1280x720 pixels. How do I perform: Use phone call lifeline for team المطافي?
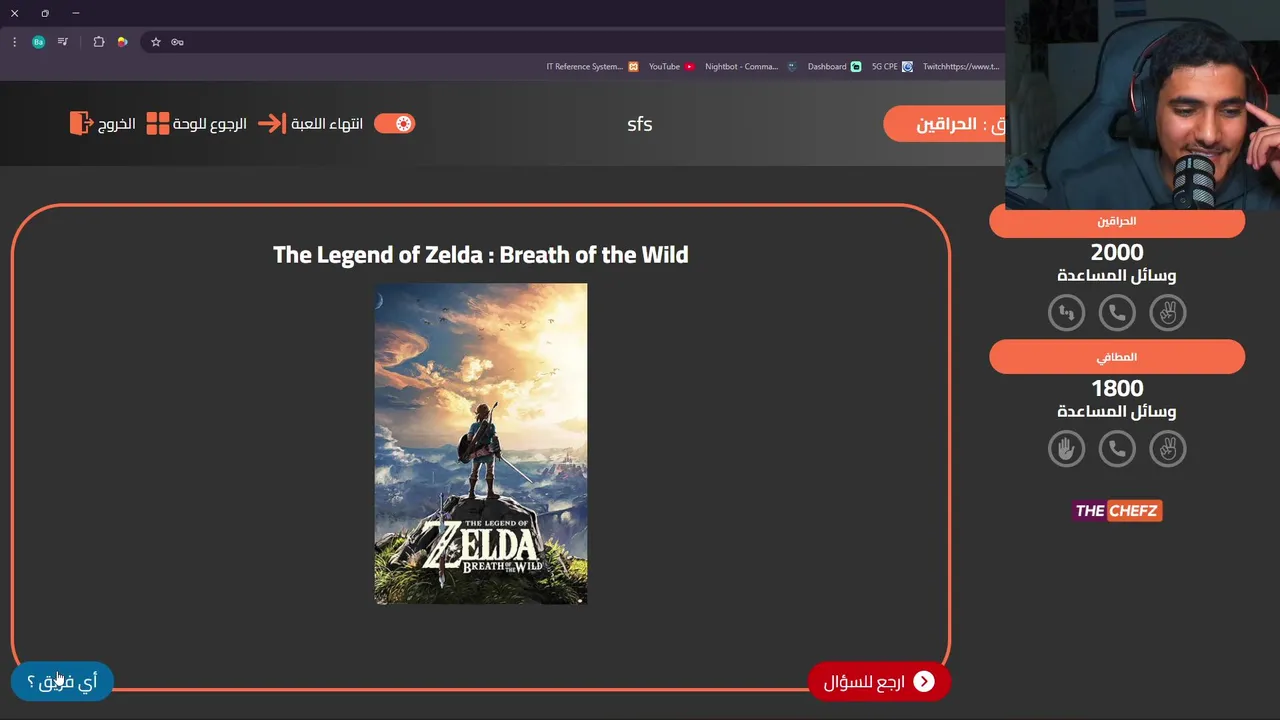pyautogui.click(x=1117, y=449)
